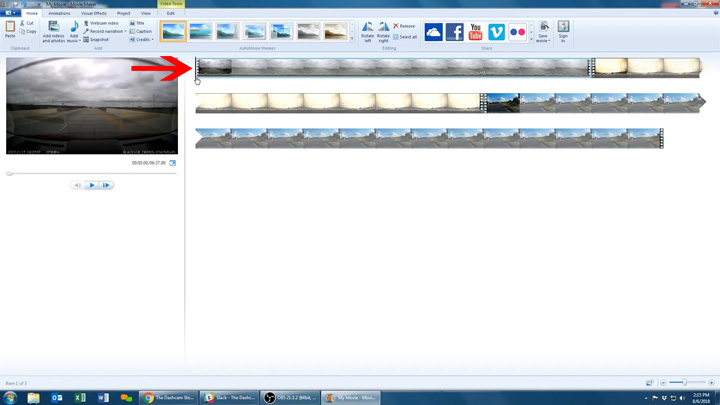Open the Credits dropdown menu
Image resolution: width=720 pixels, height=405 pixels.
[142, 39]
